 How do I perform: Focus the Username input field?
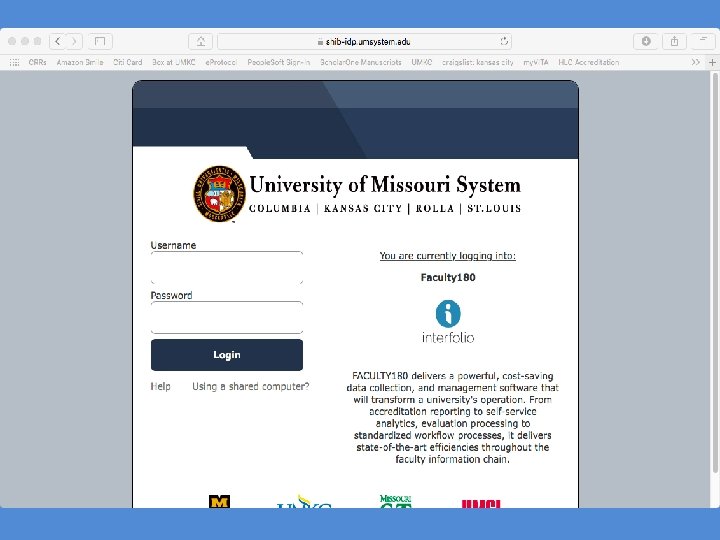pyautogui.click(x=227, y=268)
